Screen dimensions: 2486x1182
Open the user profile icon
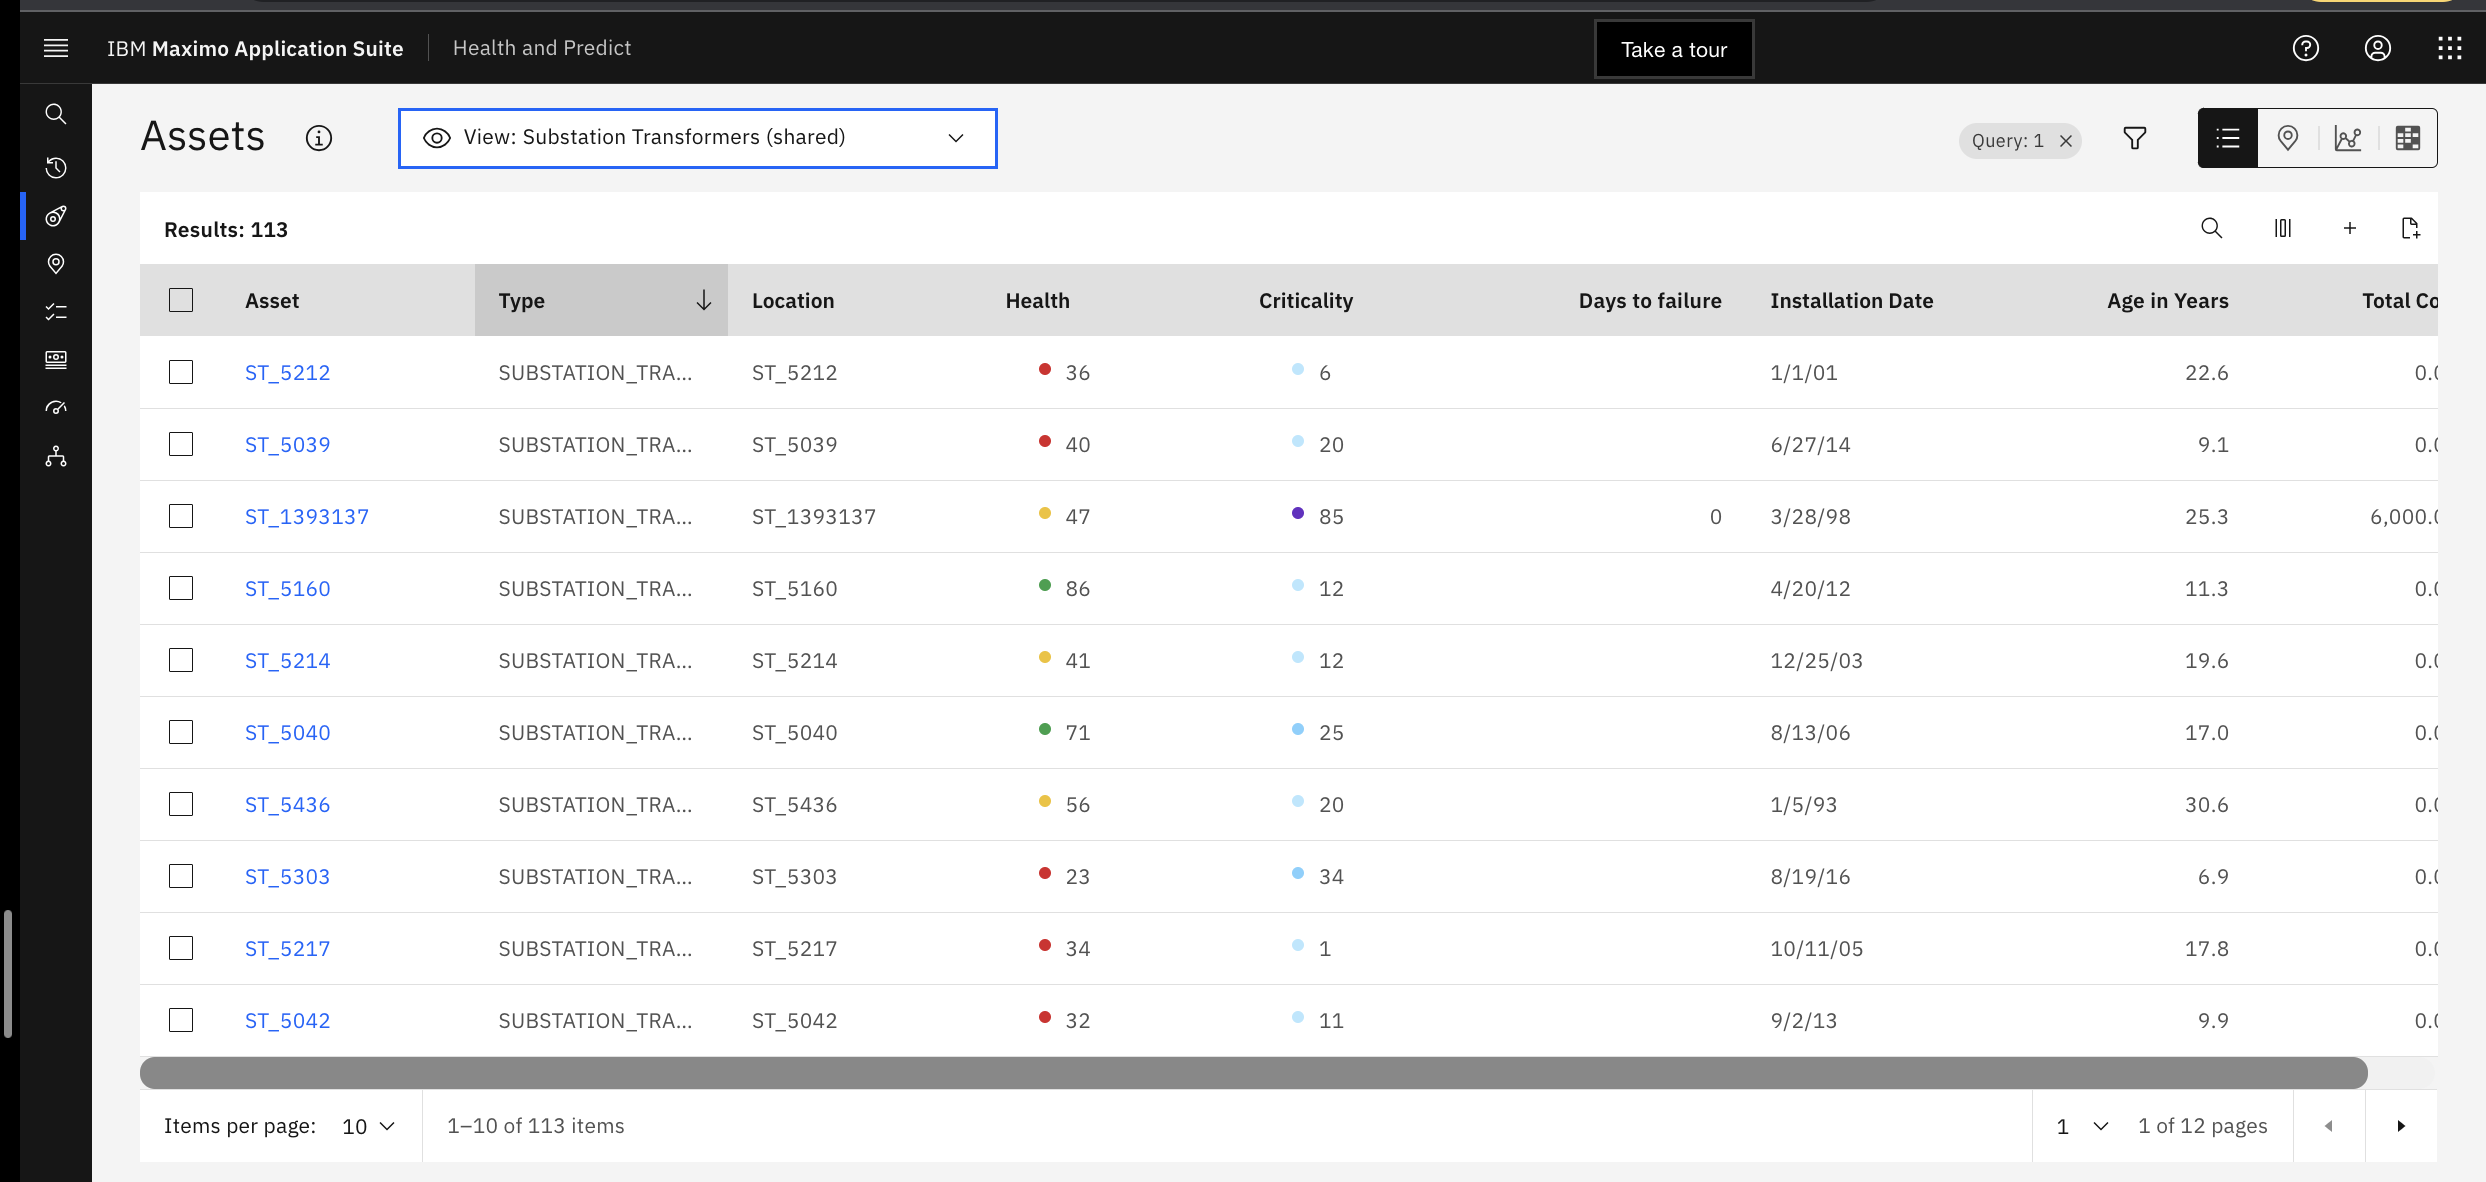click(2378, 48)
